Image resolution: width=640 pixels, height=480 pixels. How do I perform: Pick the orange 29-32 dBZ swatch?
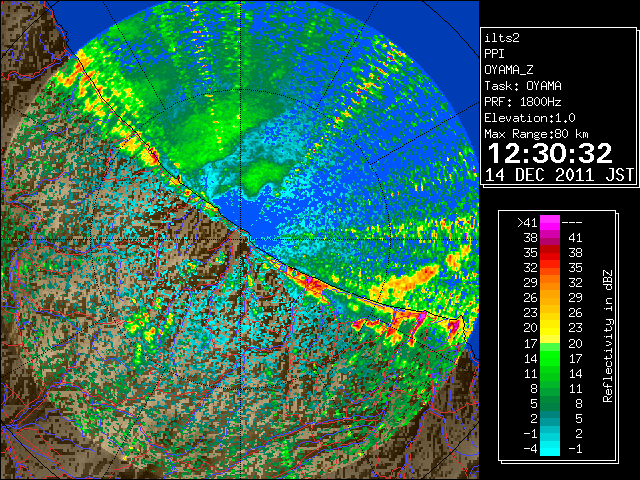(x=550, y=283)
